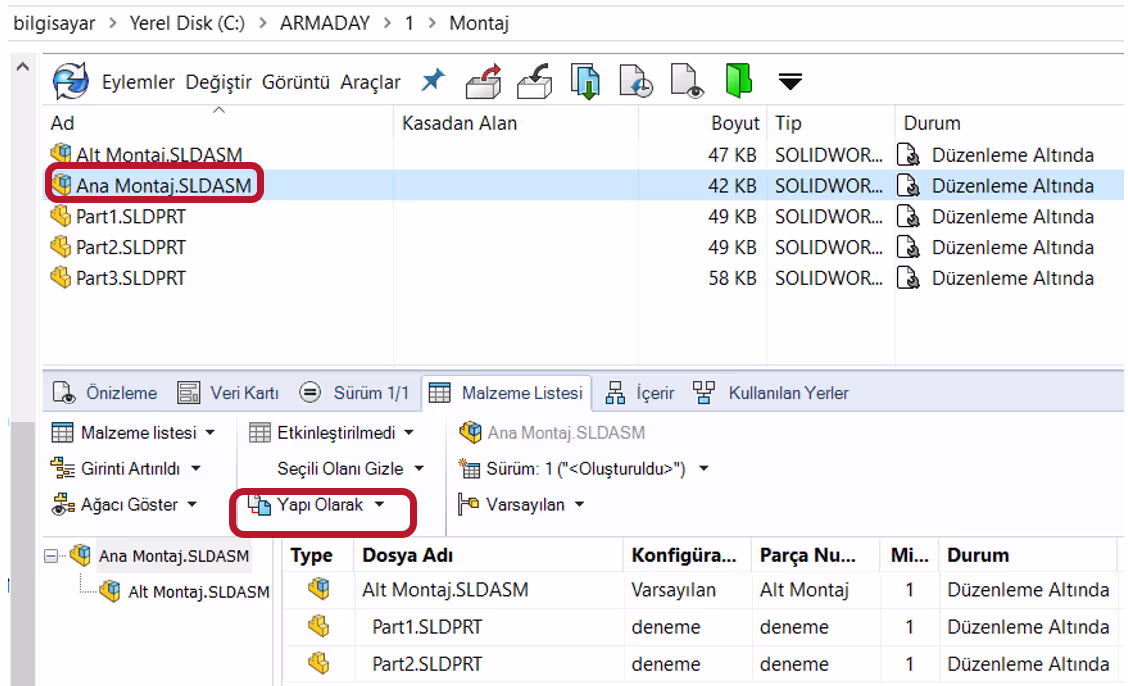Image resolution: width=1128 pixels, height=686 pixels.
Task: Click the Alt Montaj part number cell
Action: [804, 590]
